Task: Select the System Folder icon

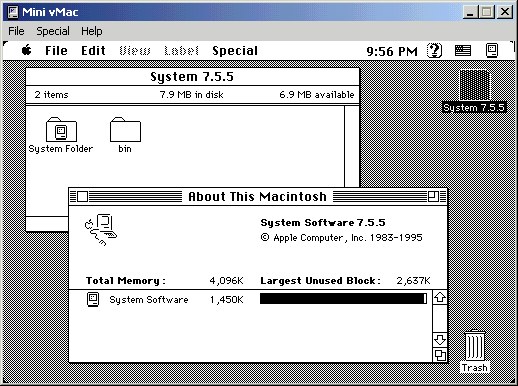Action: click(x=61, y=129)
